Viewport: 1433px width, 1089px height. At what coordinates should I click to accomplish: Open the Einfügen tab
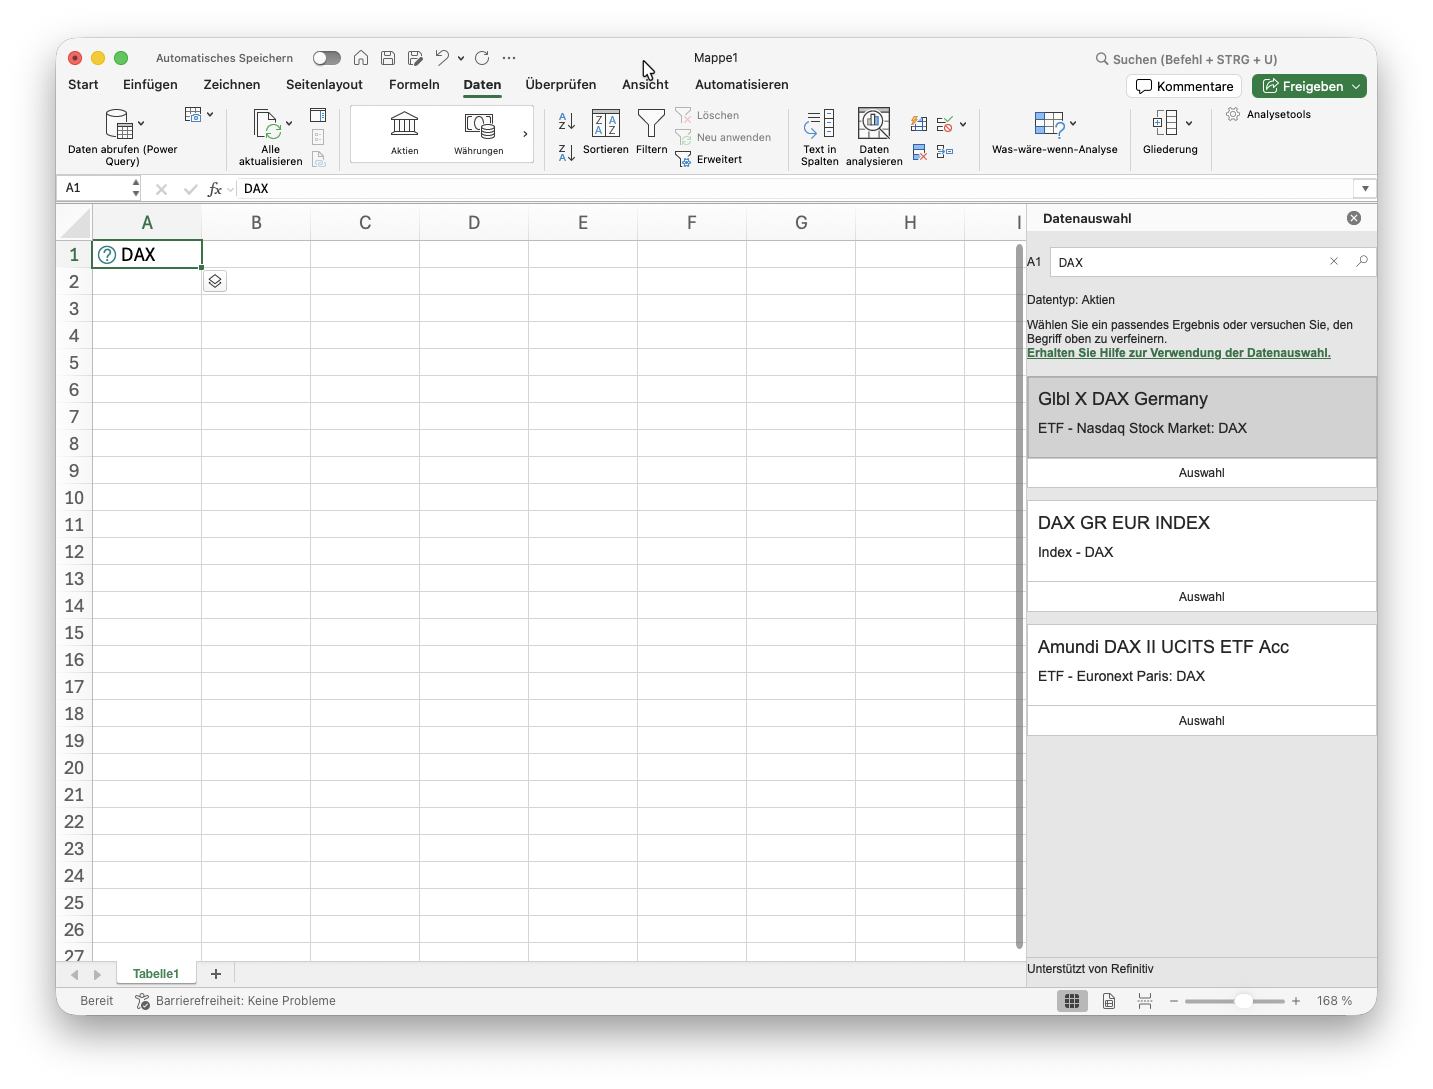tap(150, 85)
